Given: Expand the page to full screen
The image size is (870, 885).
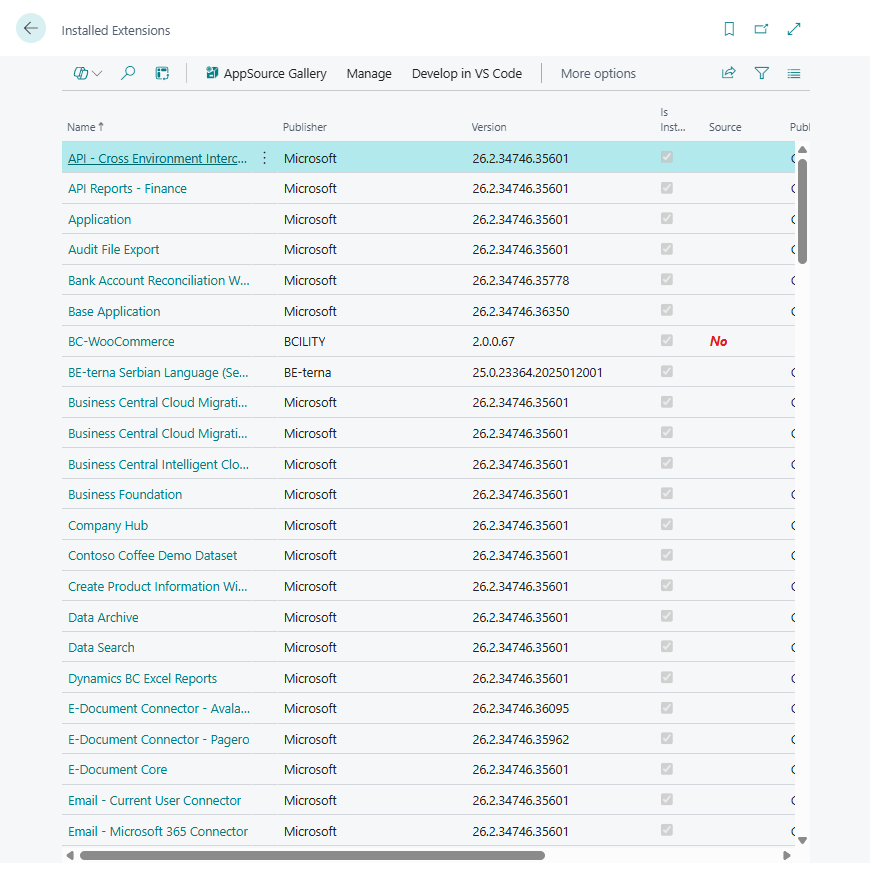Looking at the screenshot, I should (x=793, y=29).
